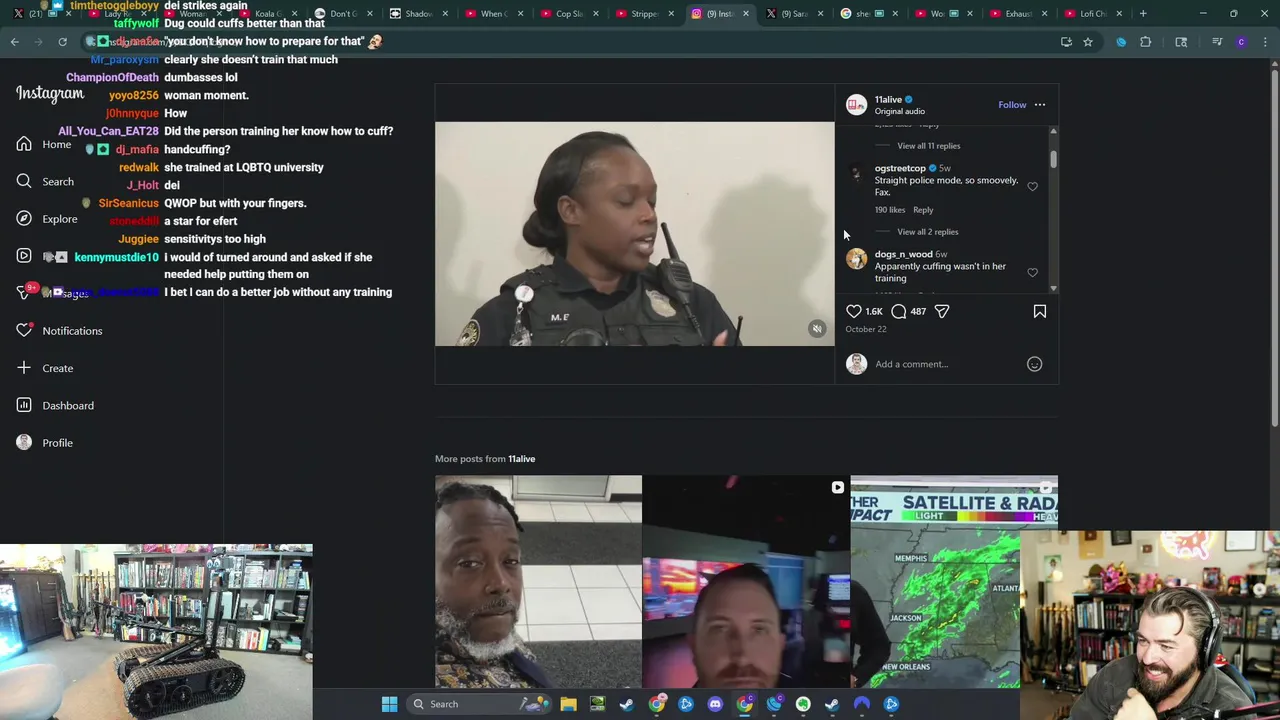
Task: Click the 190 likes count on the comment
Action: pos(890,210)
